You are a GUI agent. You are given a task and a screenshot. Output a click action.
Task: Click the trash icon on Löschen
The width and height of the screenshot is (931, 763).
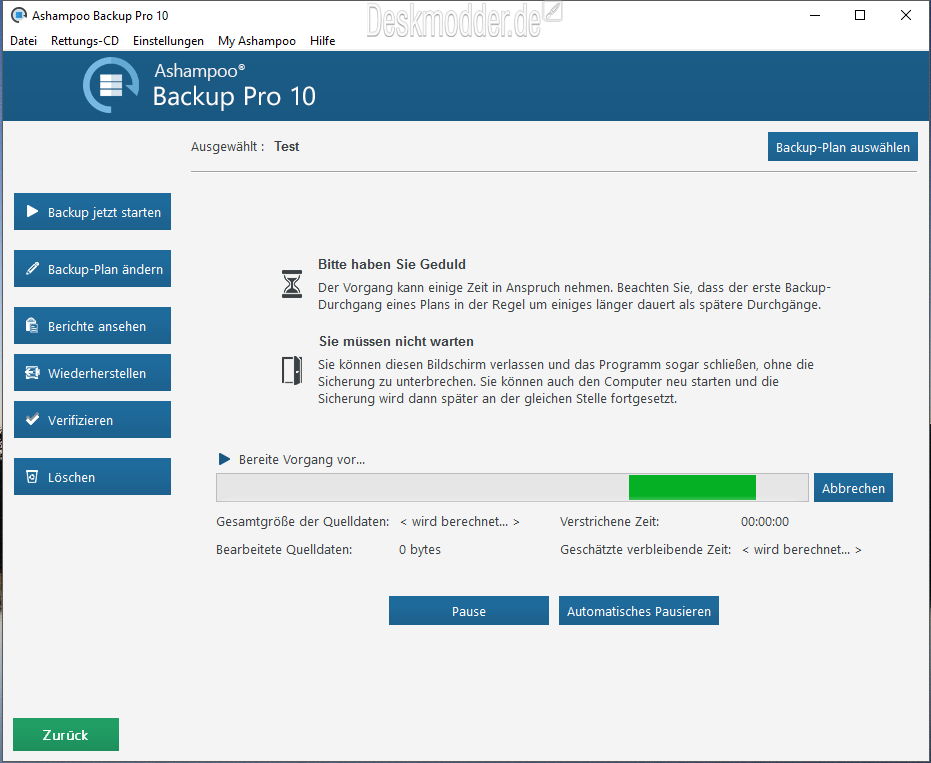(32, 476)
